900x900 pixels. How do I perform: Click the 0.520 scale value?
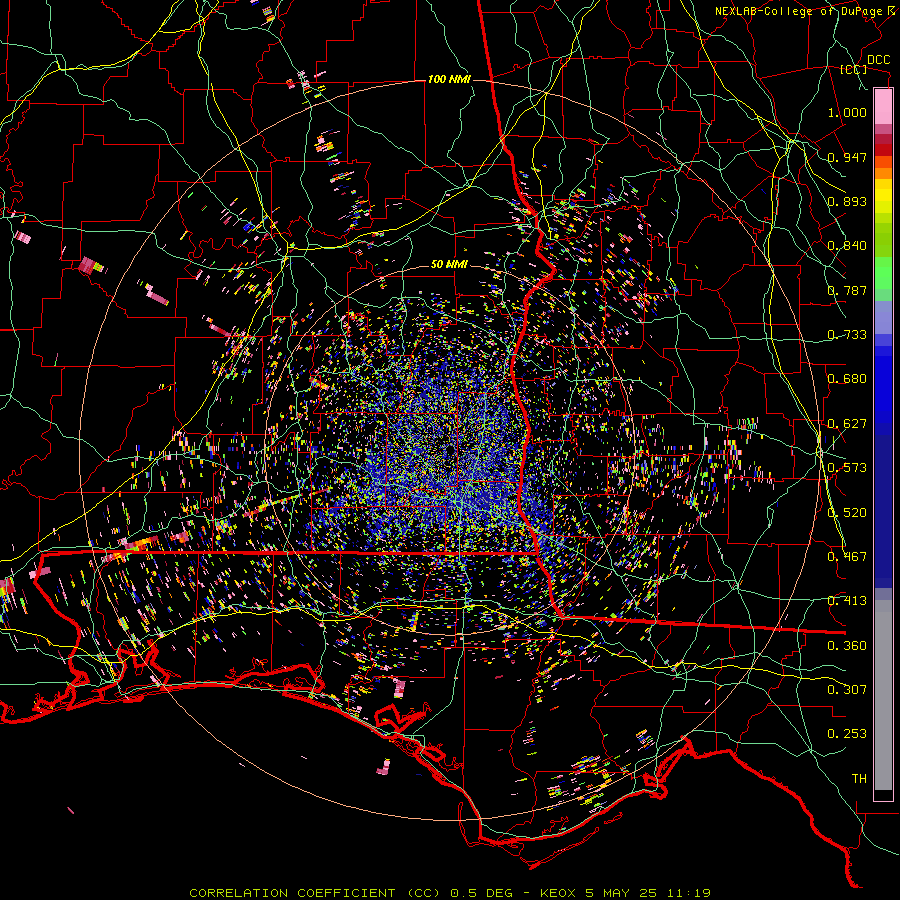(x=847, y=513)
